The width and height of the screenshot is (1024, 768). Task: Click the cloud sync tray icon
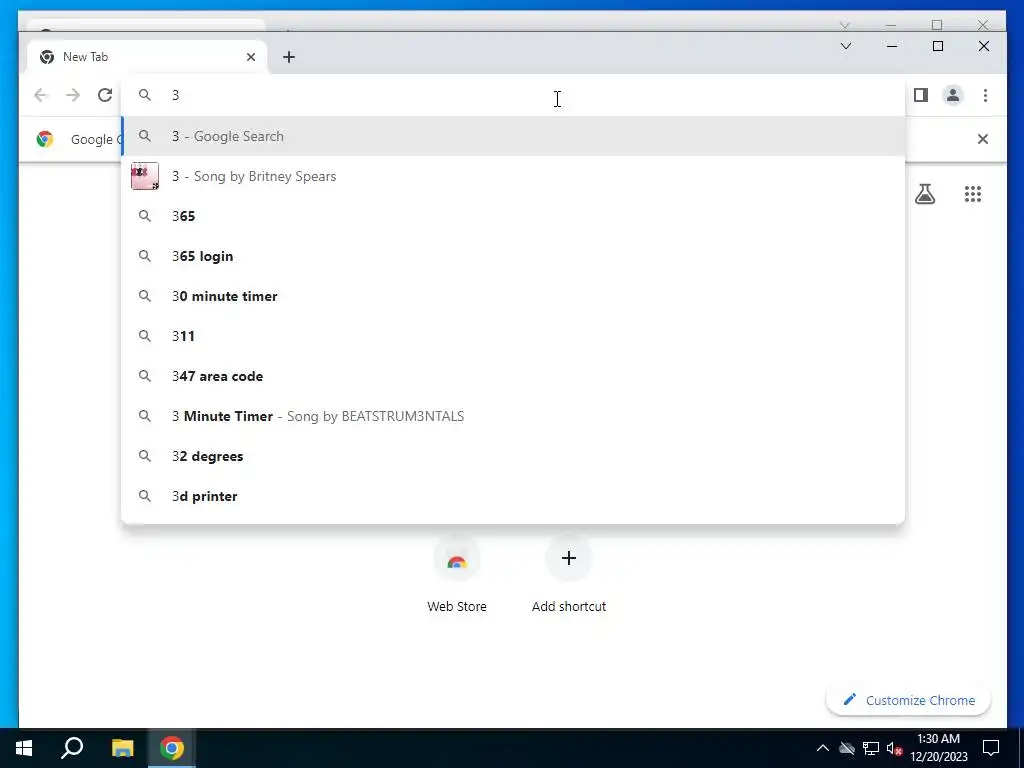tap(847, 748)
